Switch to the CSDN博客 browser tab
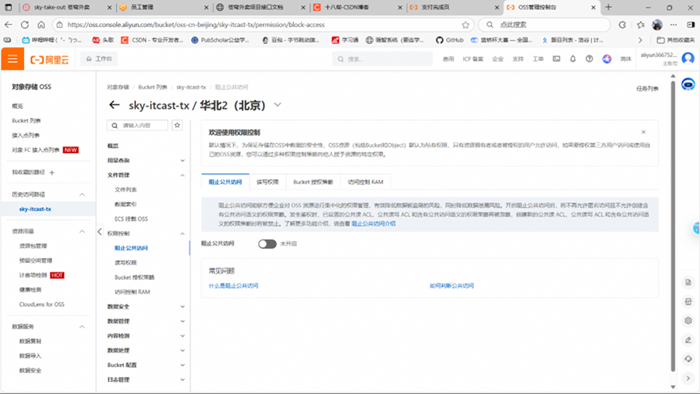Viewport: 700px width, 394px height. (358, 7)
